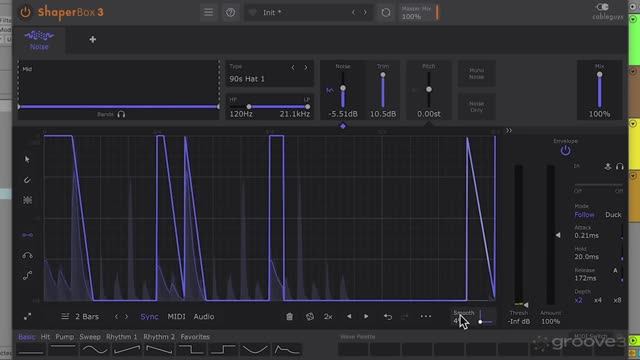The height and width of the screenshot is (360, 640).
Task: Click the preset reload circular arrow icon
Action: tap(386, 13)
